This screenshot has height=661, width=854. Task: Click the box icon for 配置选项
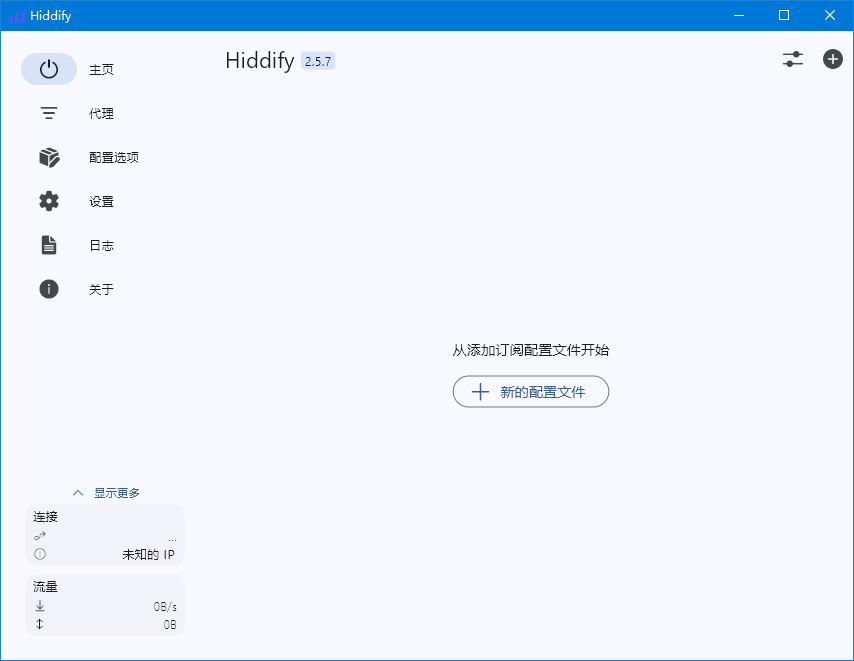point(49,157)
